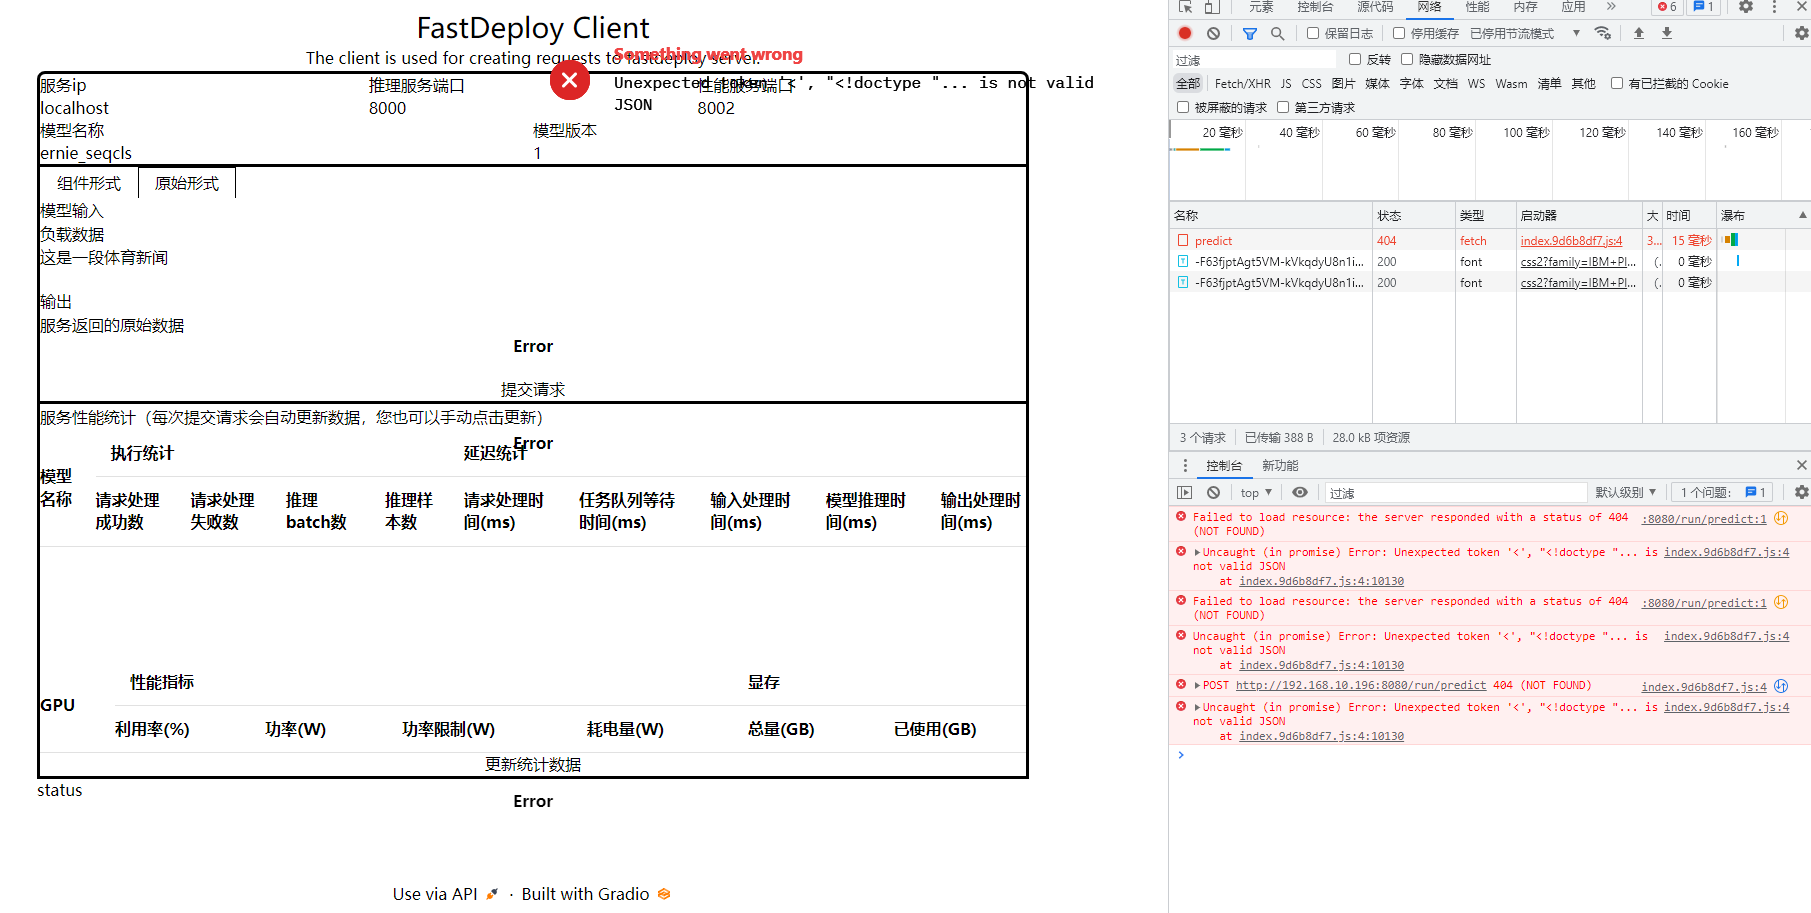Open network conditions wifi icon
Viewport: 1811px width, 913px height.
click(x=1603, y=33)
